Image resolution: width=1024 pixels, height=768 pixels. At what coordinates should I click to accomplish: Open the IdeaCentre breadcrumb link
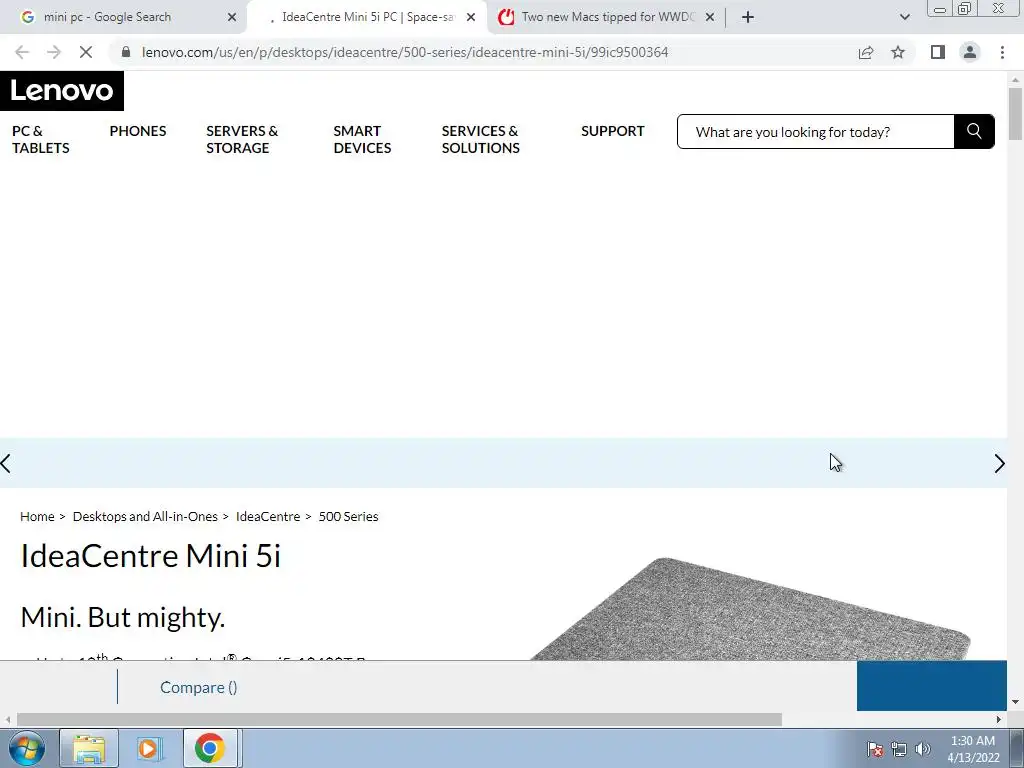[x=268, y=517]
